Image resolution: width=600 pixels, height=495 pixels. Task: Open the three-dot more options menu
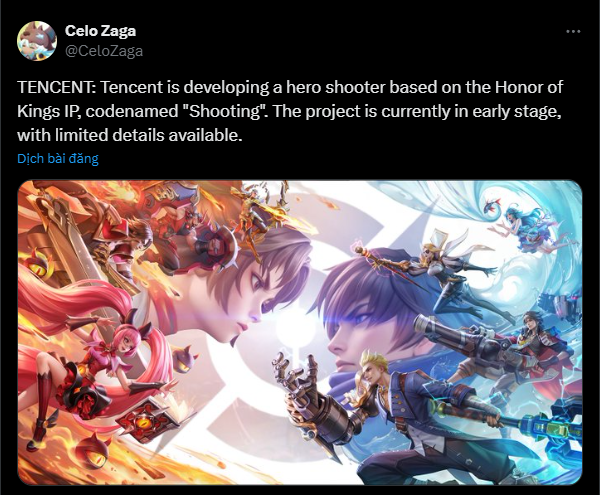pos(573,31)
